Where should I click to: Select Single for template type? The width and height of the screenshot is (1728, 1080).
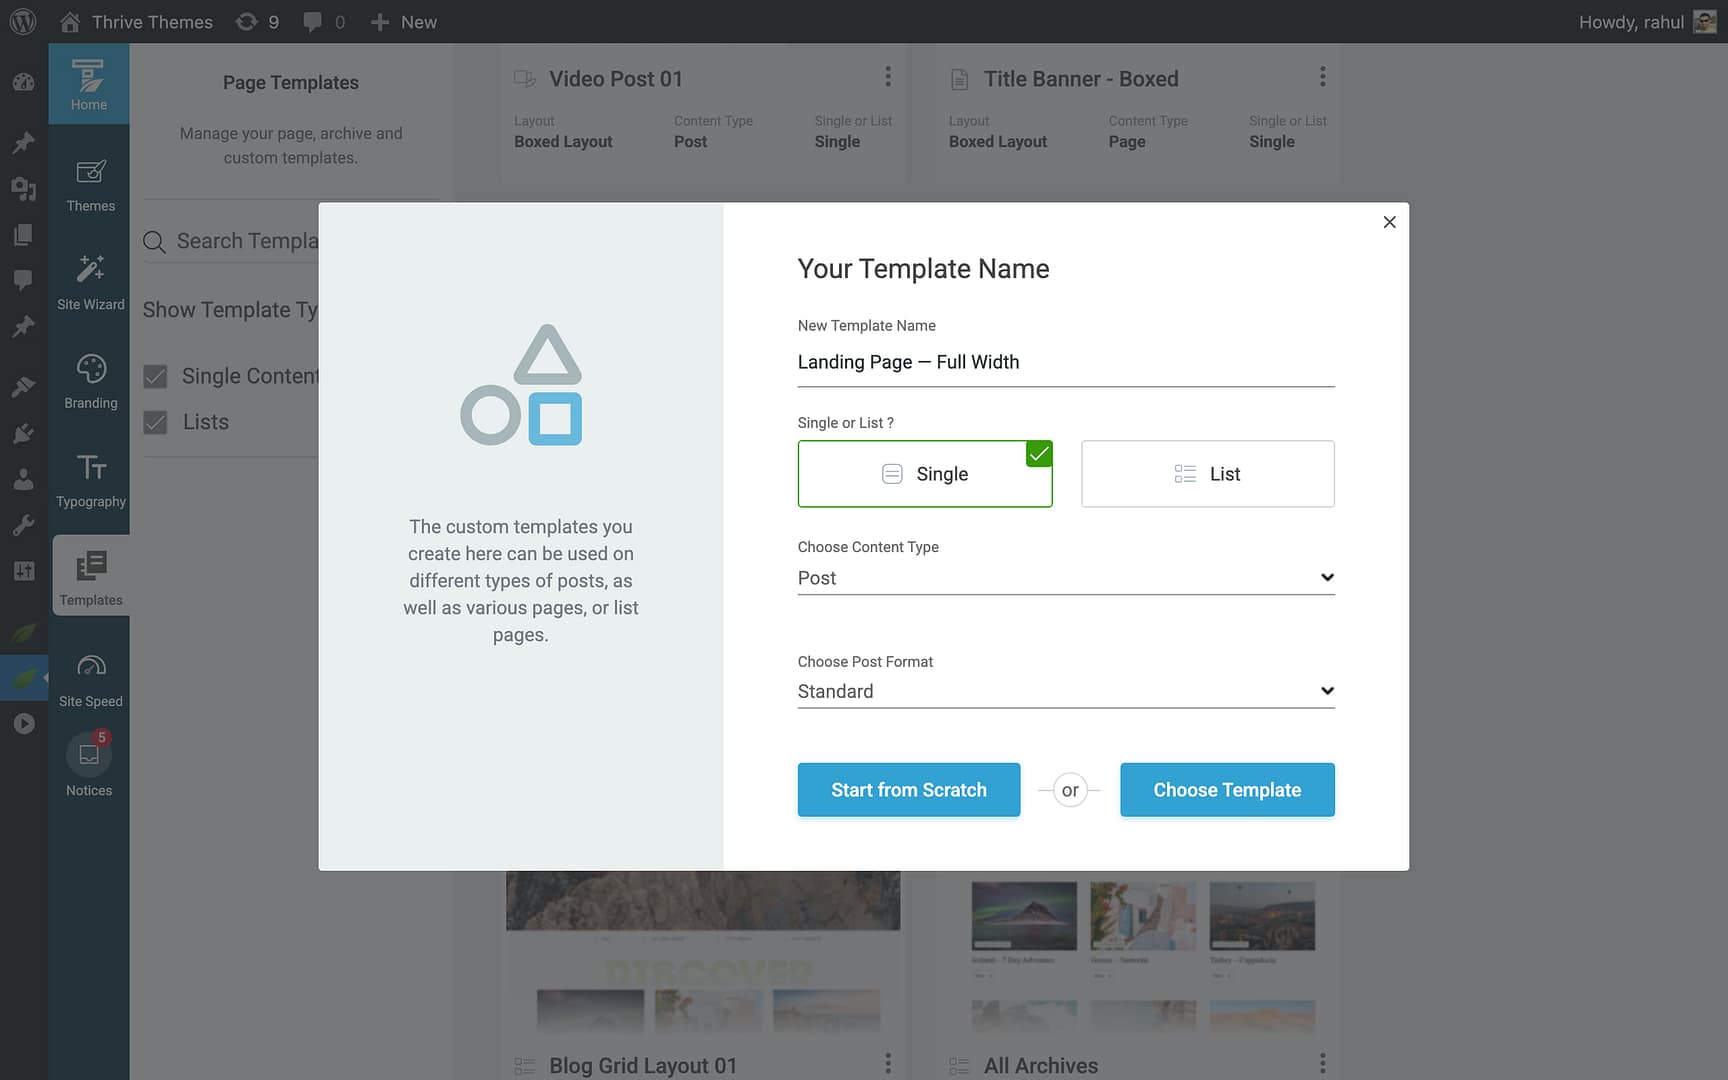coord(924,473)
